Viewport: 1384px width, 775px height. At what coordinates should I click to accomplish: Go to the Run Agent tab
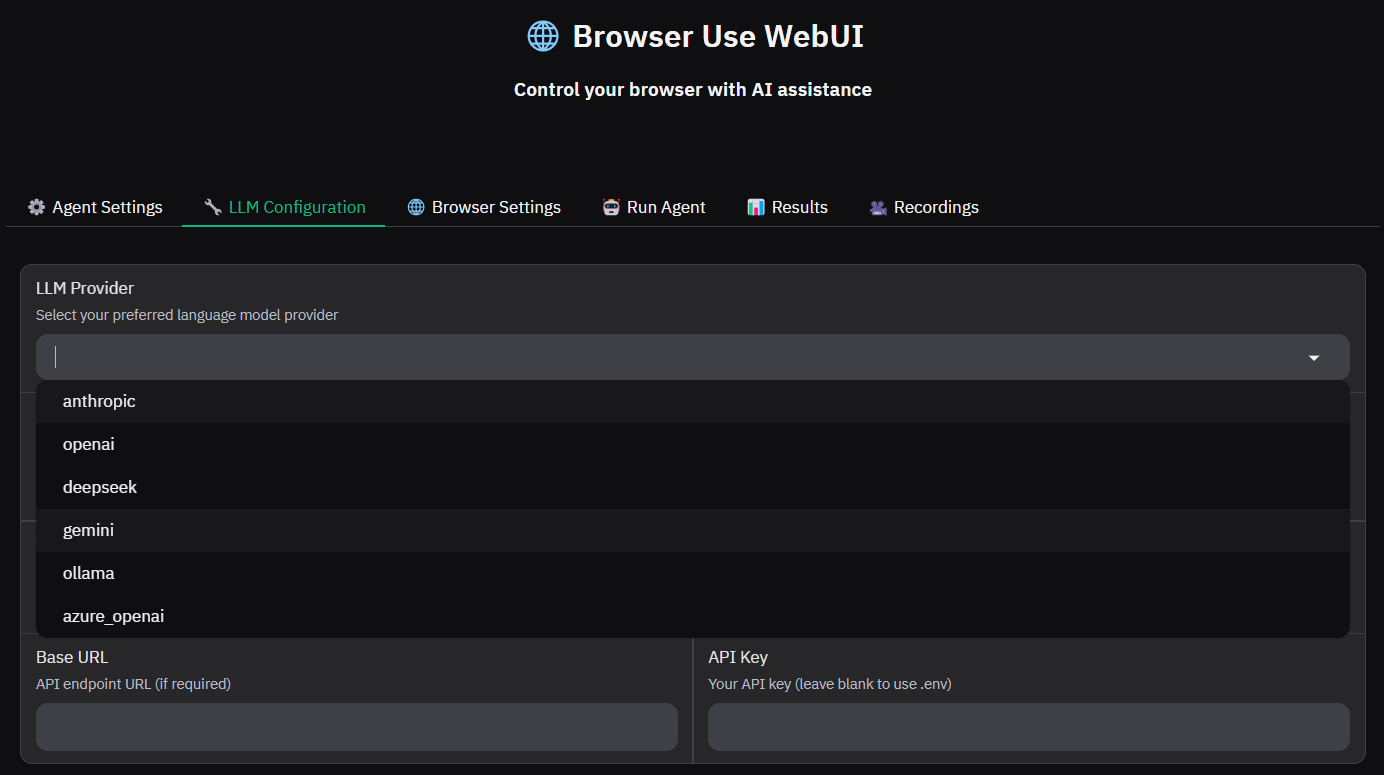click(x=654, y=207)
